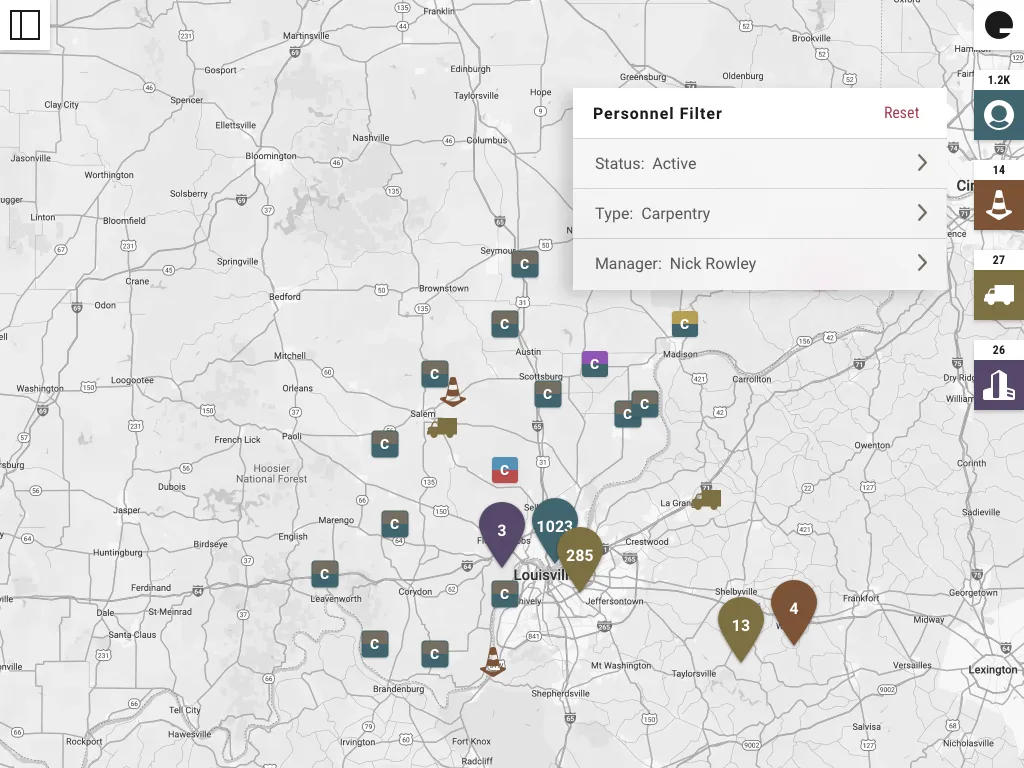
Task: Click the traffic cone marker near Salem
Action: pos(453,392)
